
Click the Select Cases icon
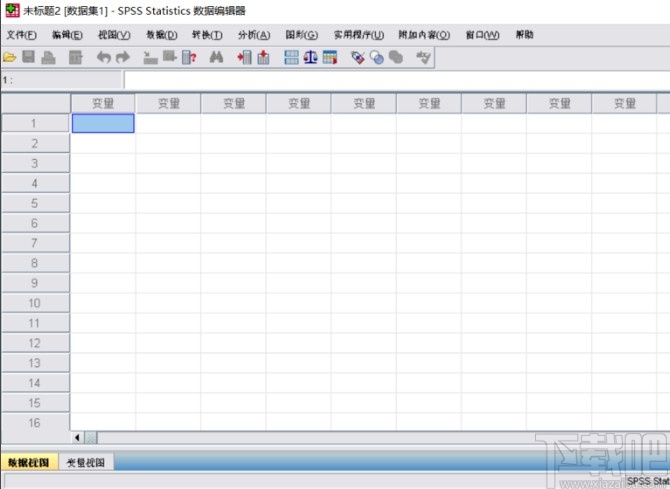coord(330,57)
